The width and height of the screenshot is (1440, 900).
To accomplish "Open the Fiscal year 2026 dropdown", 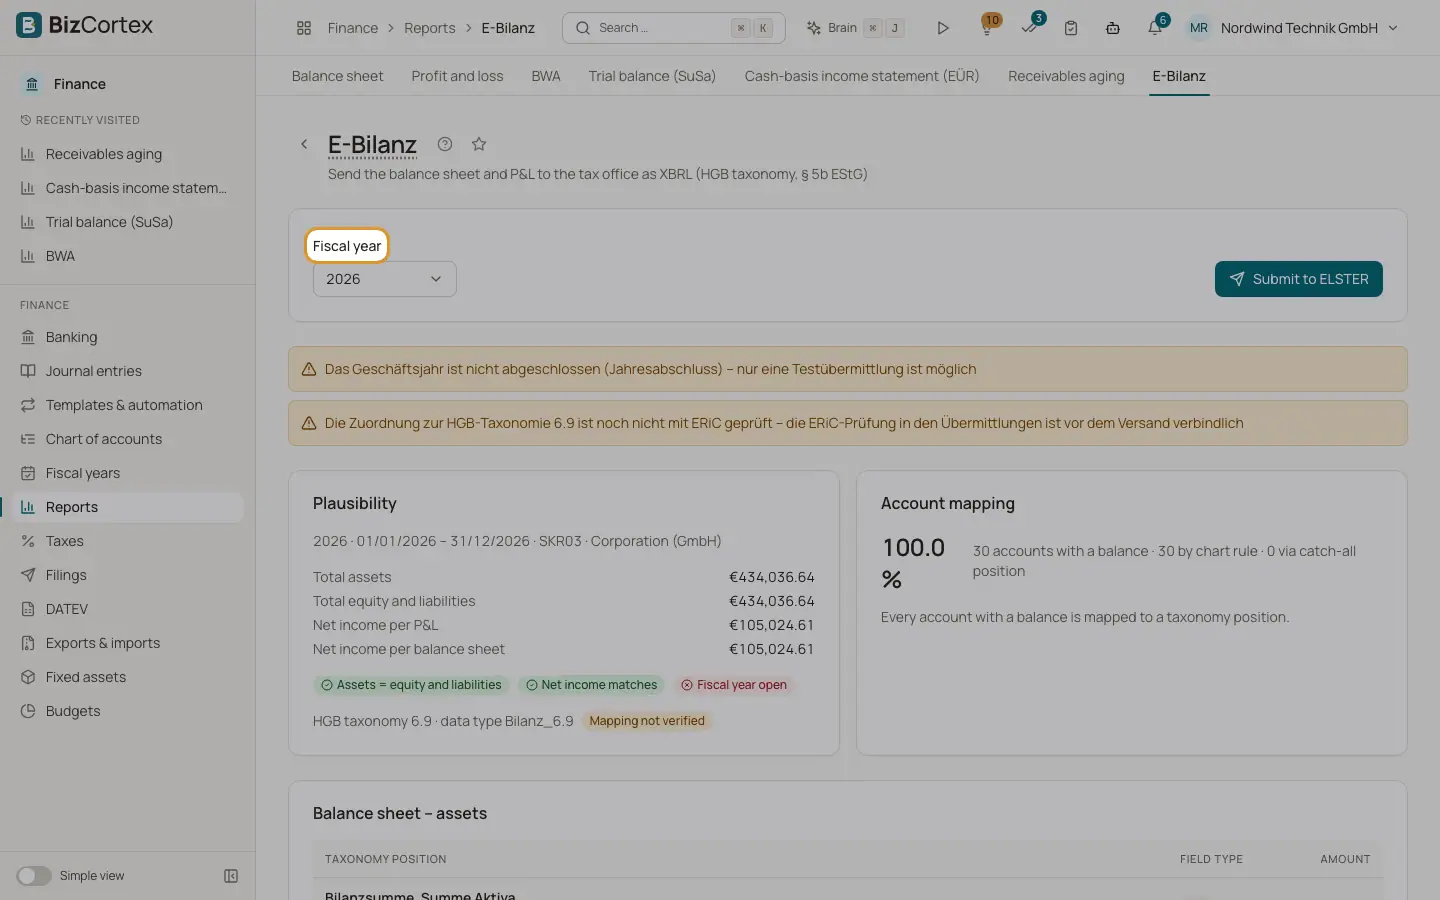I will coord(385,279).
